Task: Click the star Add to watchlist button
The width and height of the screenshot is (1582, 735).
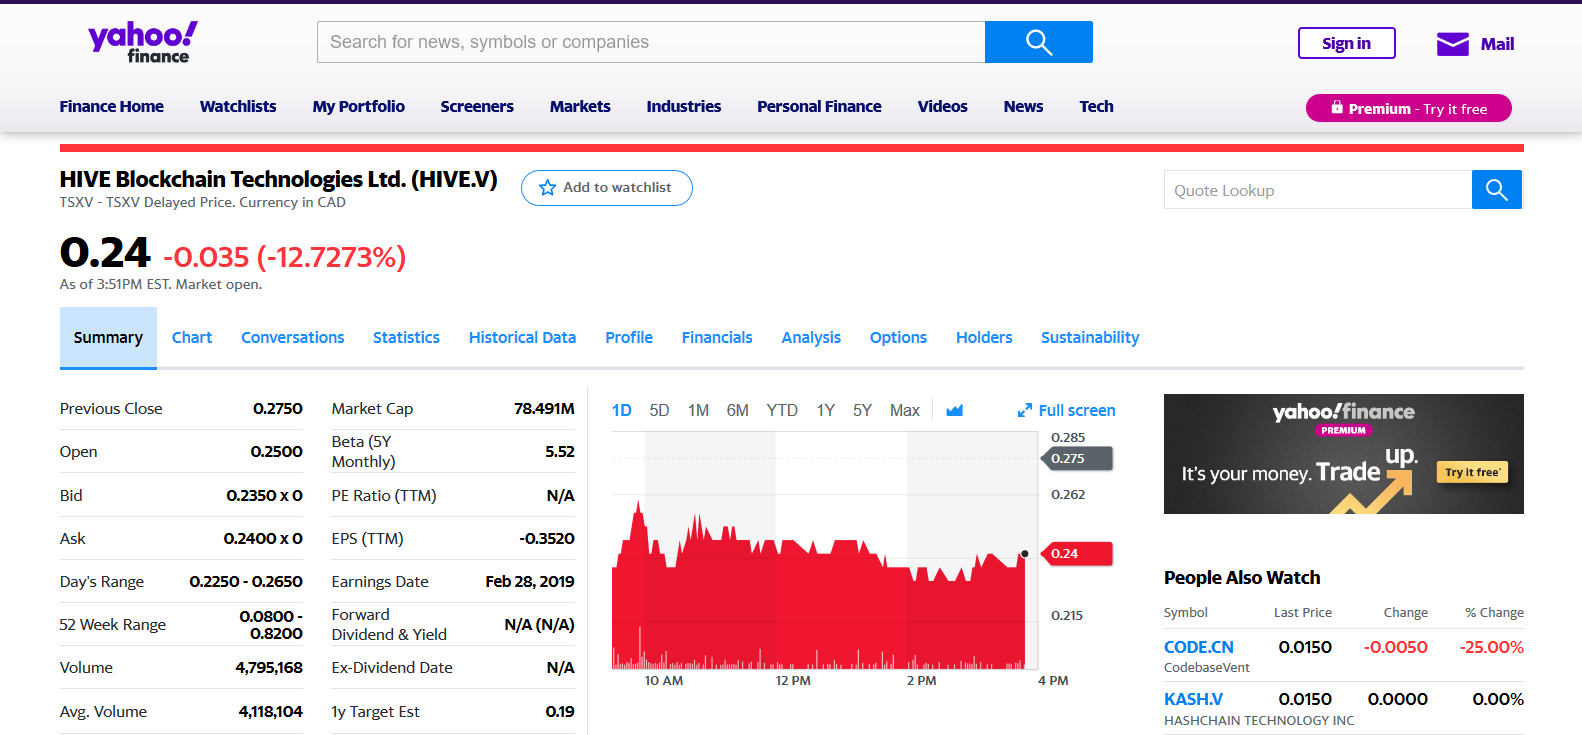Action: (x=606, y=188)
